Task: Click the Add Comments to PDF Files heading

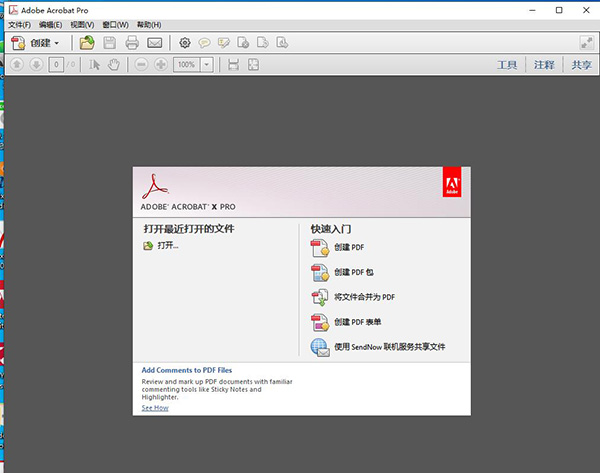Action: point(187,370)
